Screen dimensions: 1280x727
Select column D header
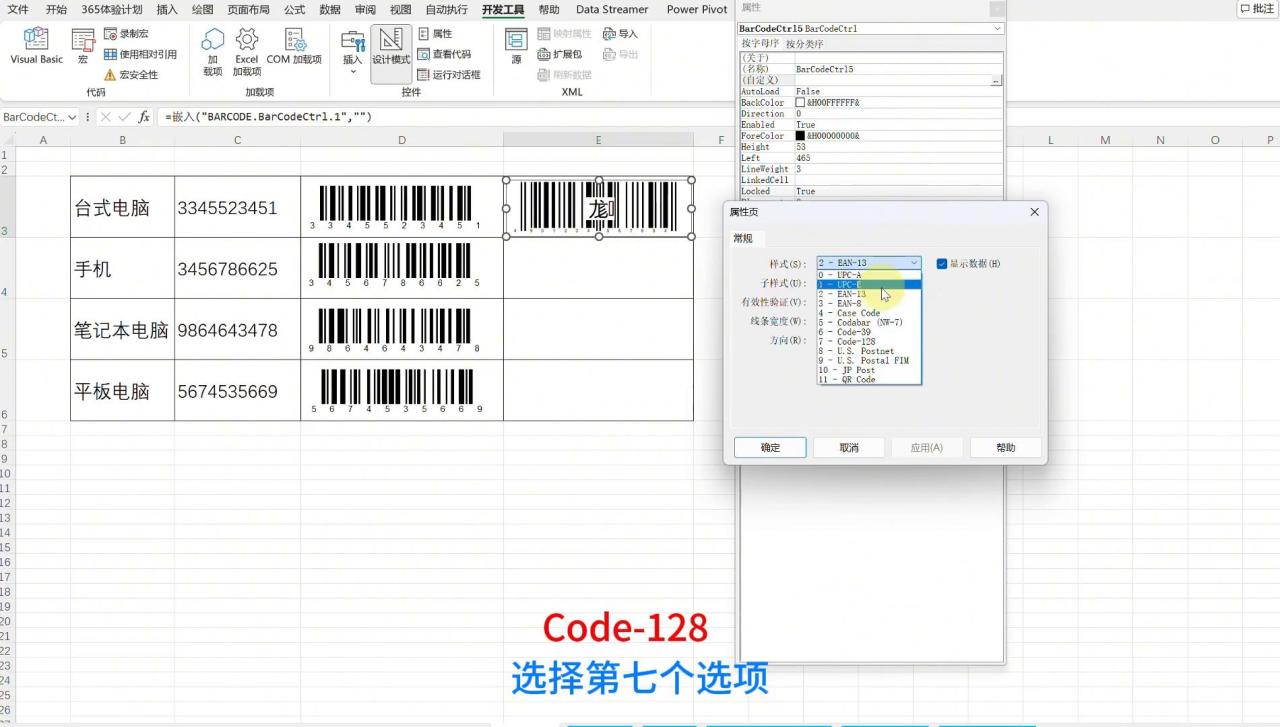[x=401, y=140]
